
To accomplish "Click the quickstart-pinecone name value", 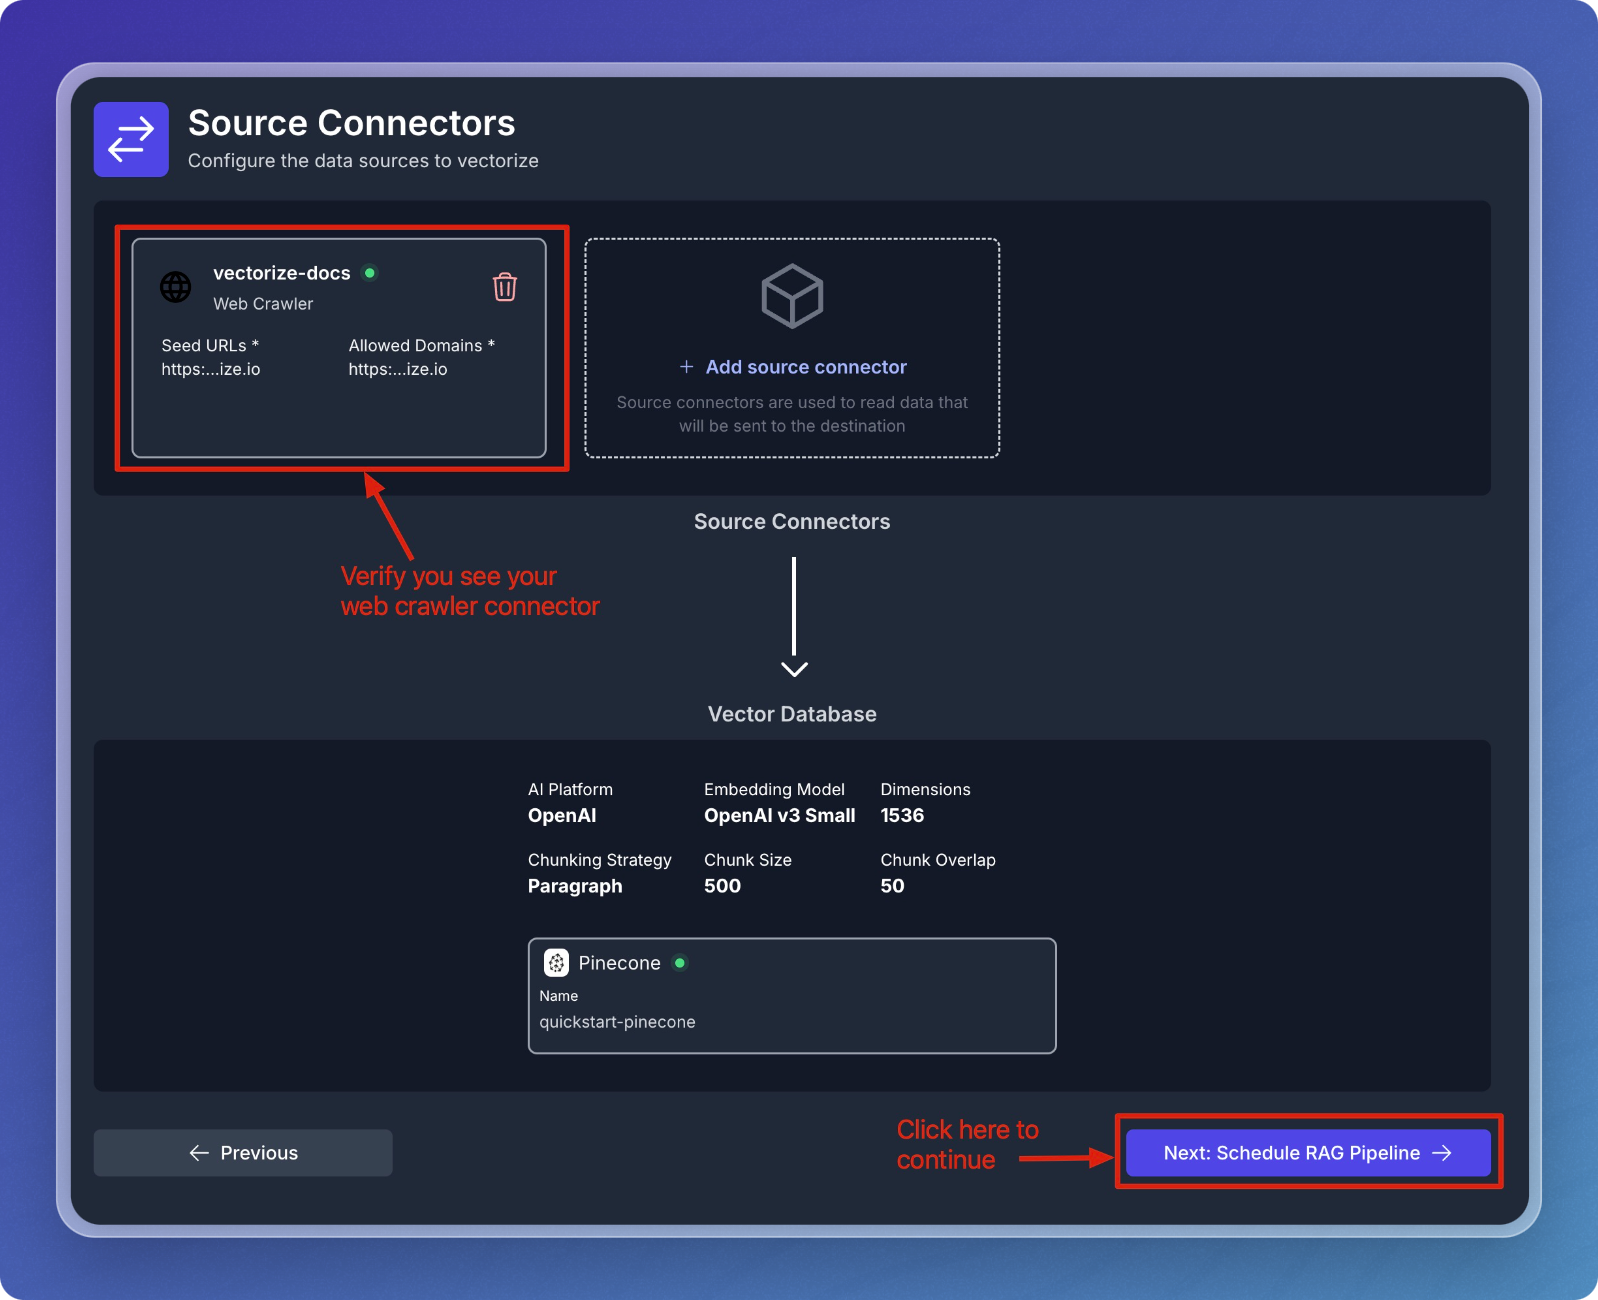I will 617,1022.
